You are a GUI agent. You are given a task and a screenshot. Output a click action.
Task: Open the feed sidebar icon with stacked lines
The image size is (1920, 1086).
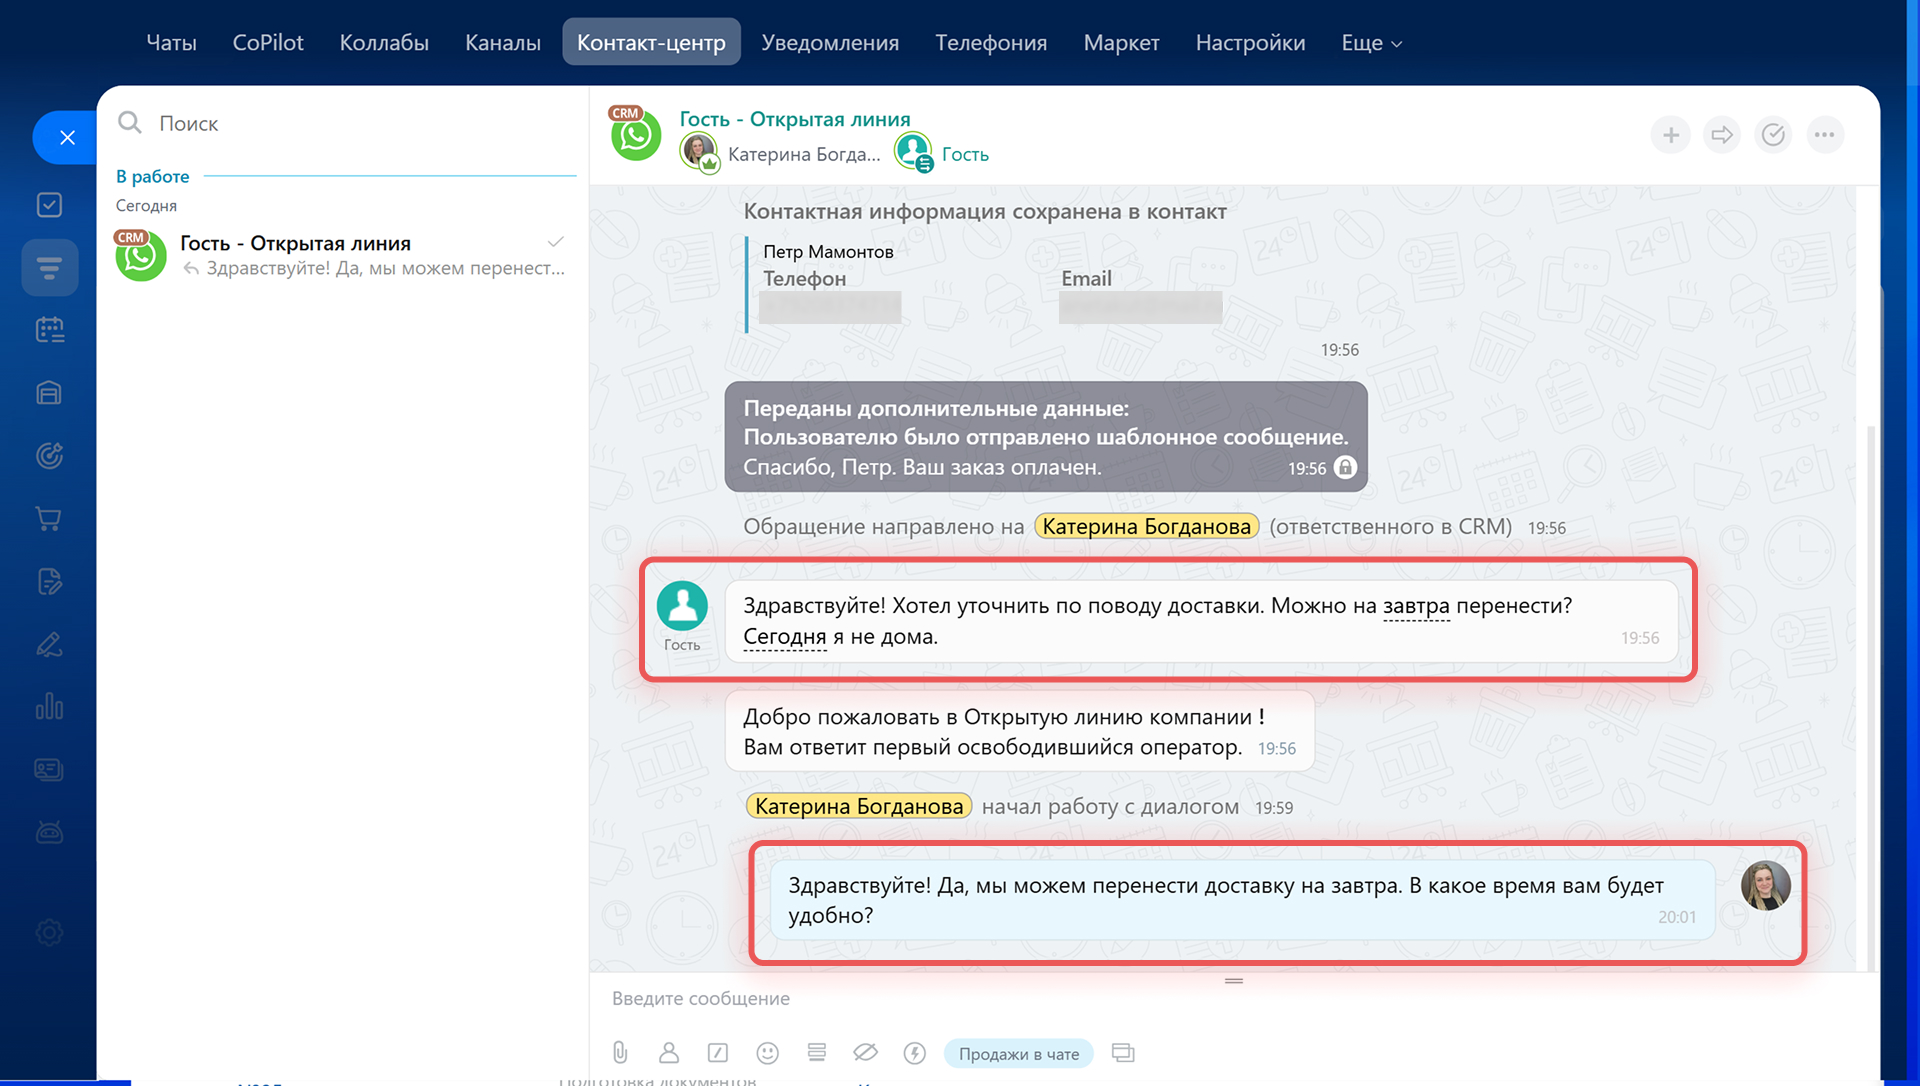pyautogui.click(x=49, y=267)
